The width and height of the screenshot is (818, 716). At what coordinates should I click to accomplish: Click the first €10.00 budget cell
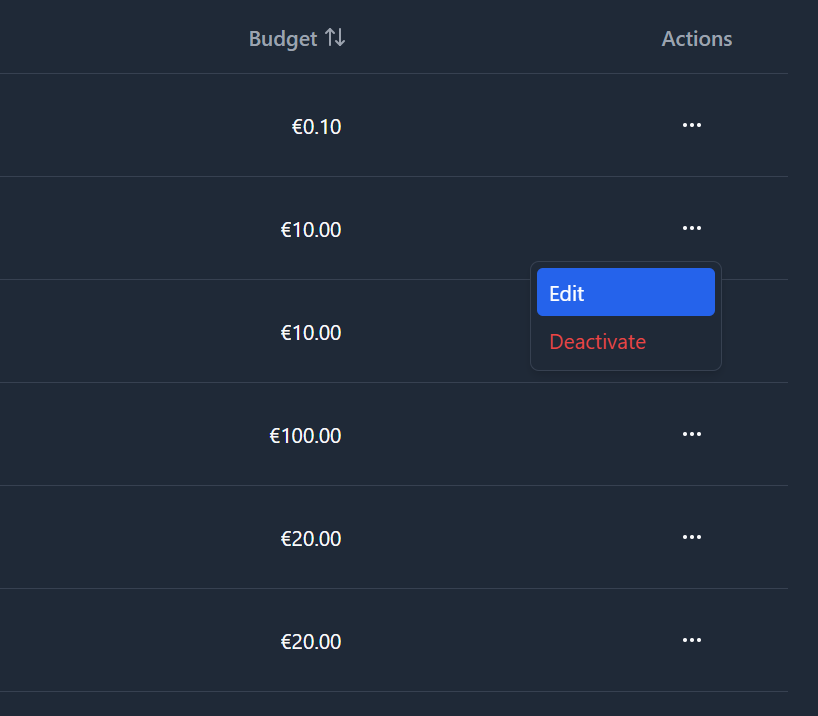point(311,230)
